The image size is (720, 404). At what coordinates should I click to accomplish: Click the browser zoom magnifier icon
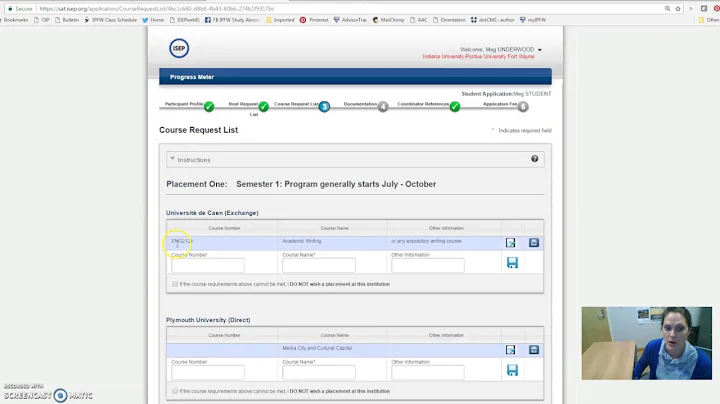click(667, 9)
